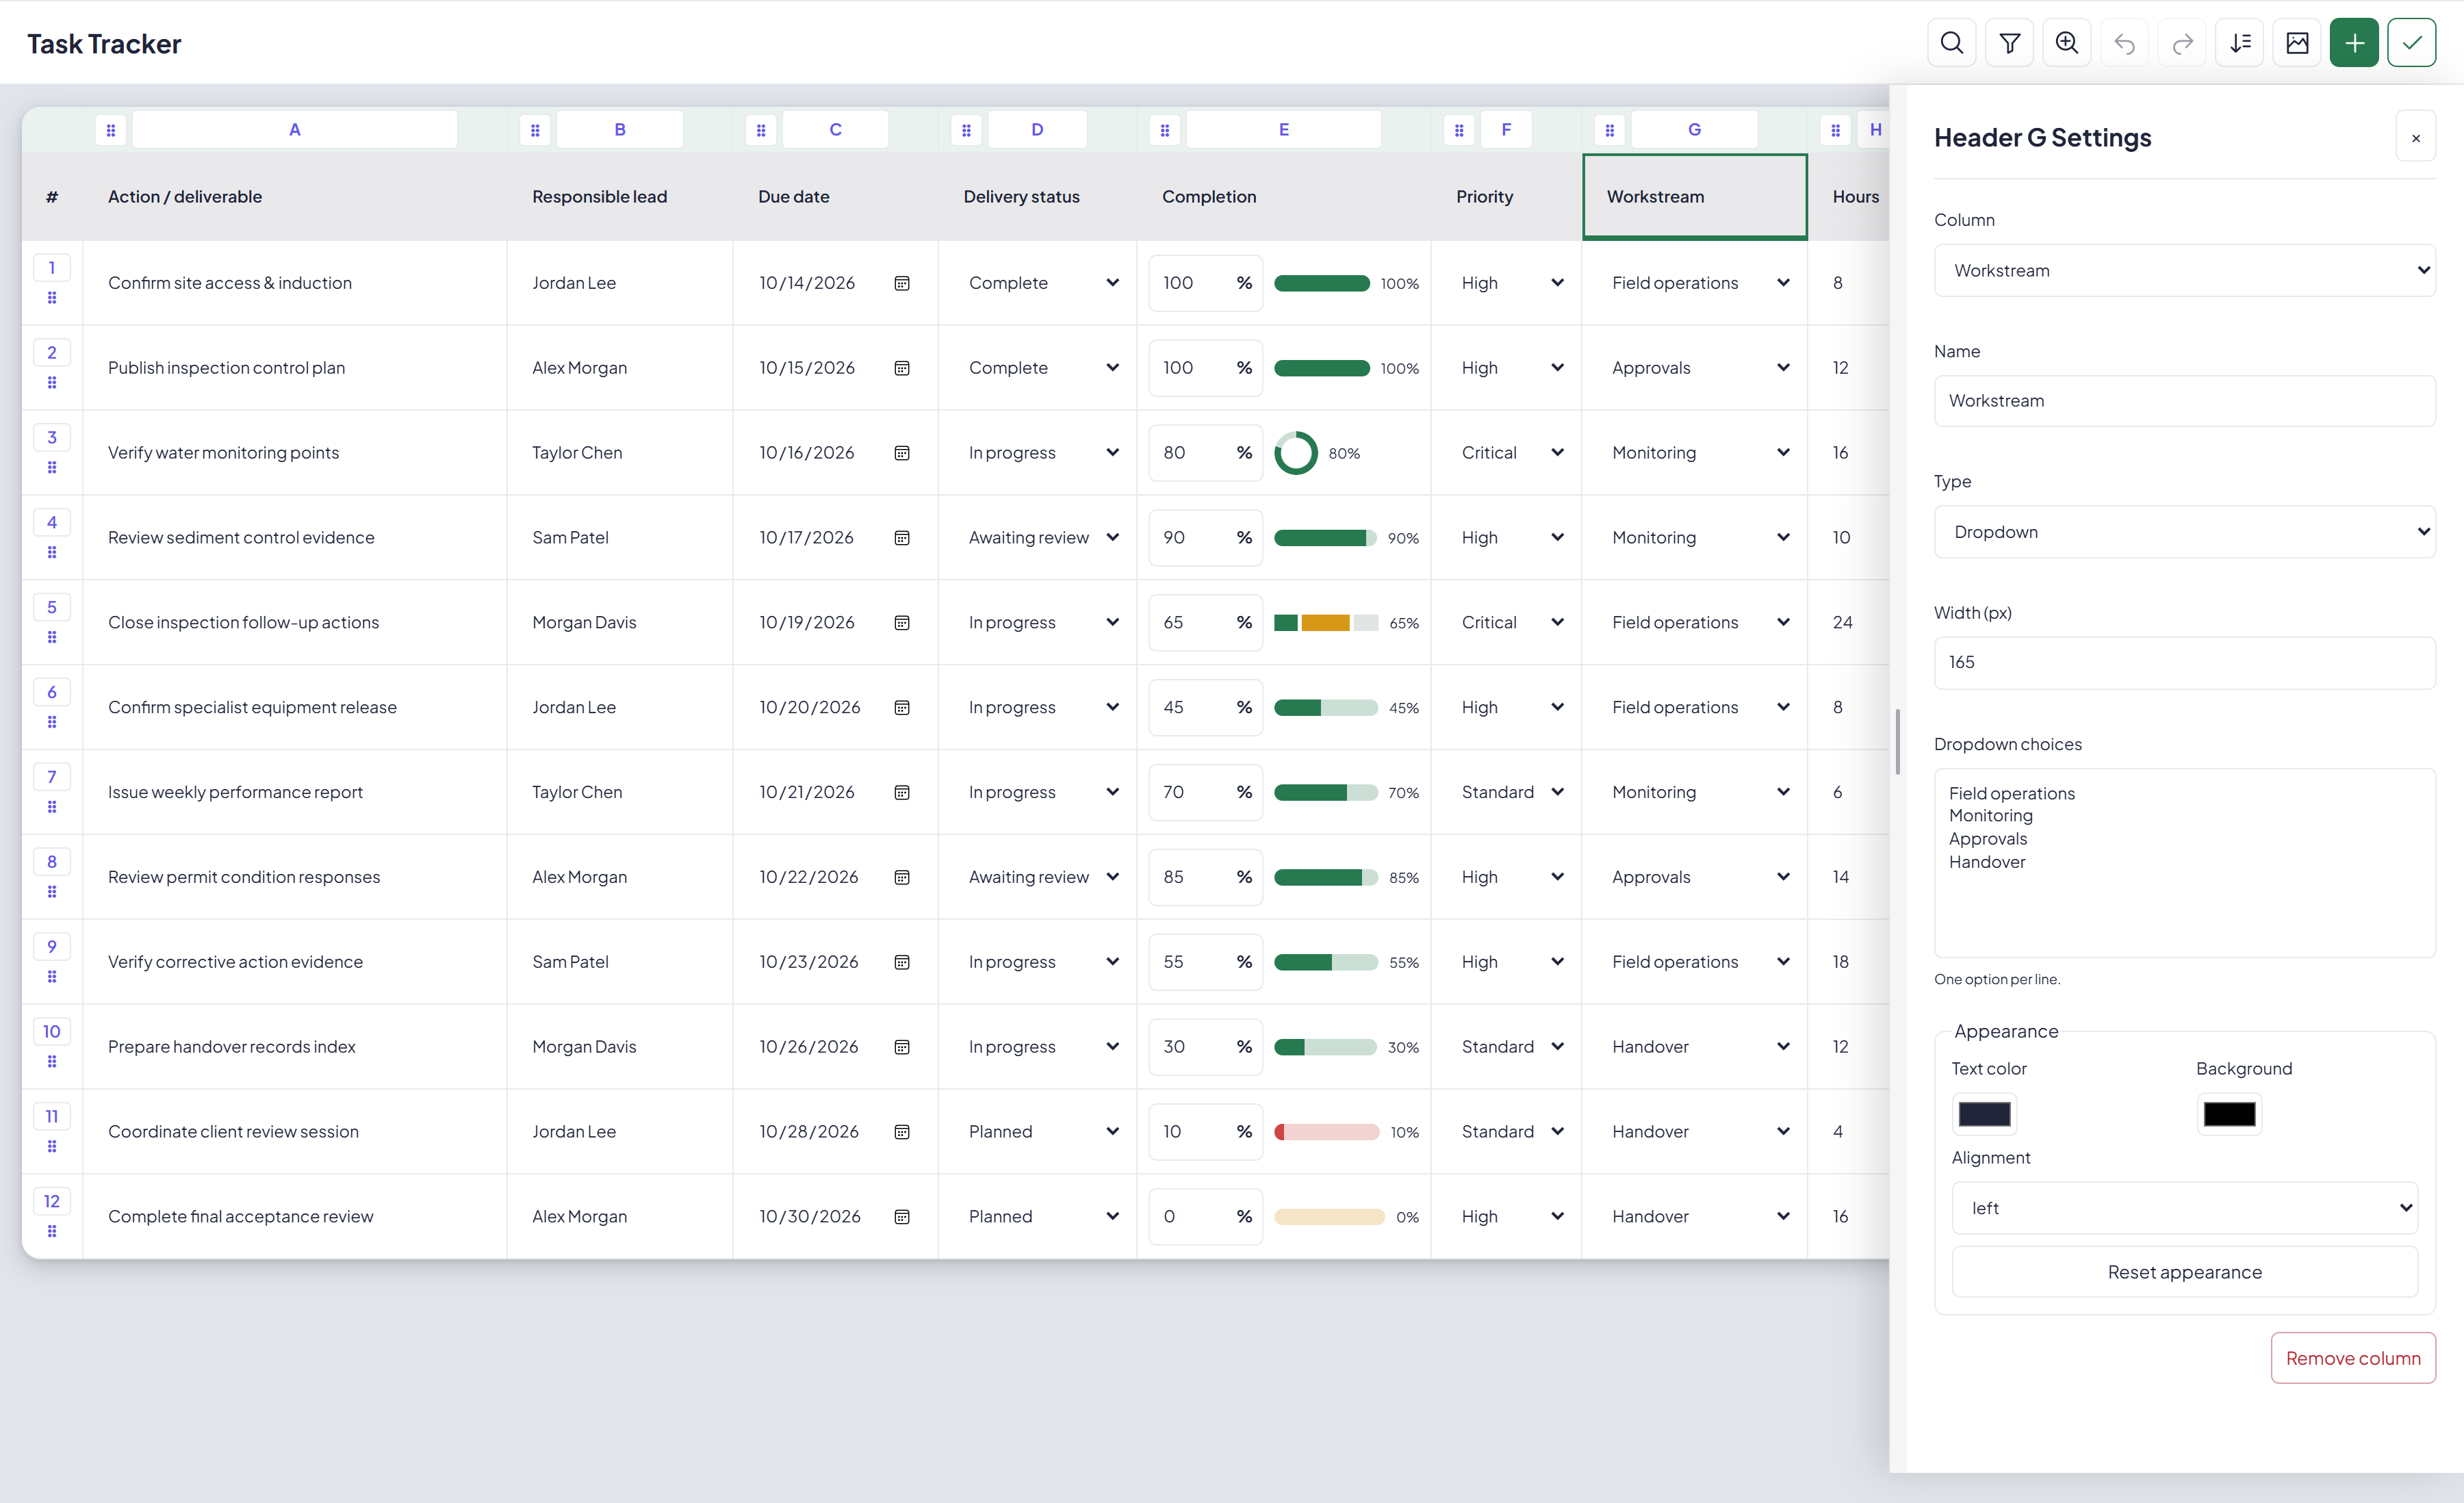Open the Alignment dropdown set to left
2464x1503 pixels.
[x=2184, y=1208]
